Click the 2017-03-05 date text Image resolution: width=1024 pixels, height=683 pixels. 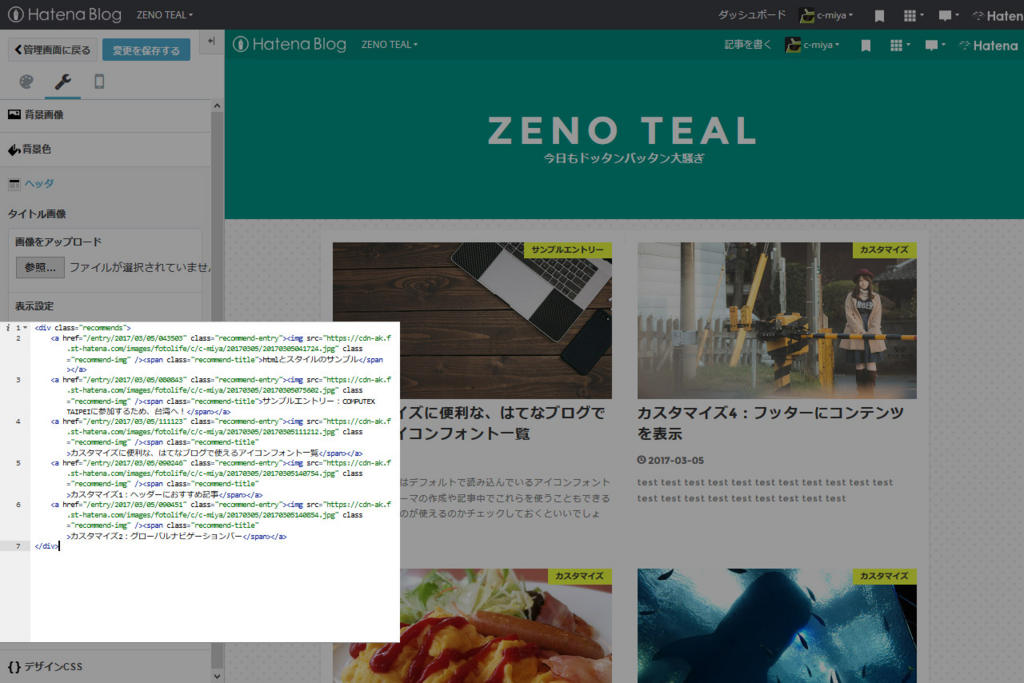[675, 460]
